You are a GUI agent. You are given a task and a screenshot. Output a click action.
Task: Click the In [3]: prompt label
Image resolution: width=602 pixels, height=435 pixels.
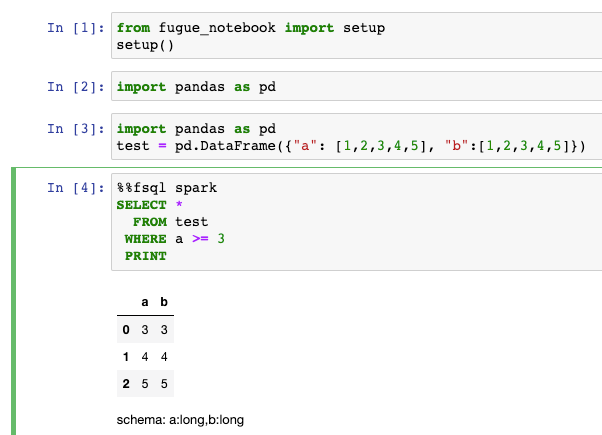pyautogui.click(x=76, y=129)
